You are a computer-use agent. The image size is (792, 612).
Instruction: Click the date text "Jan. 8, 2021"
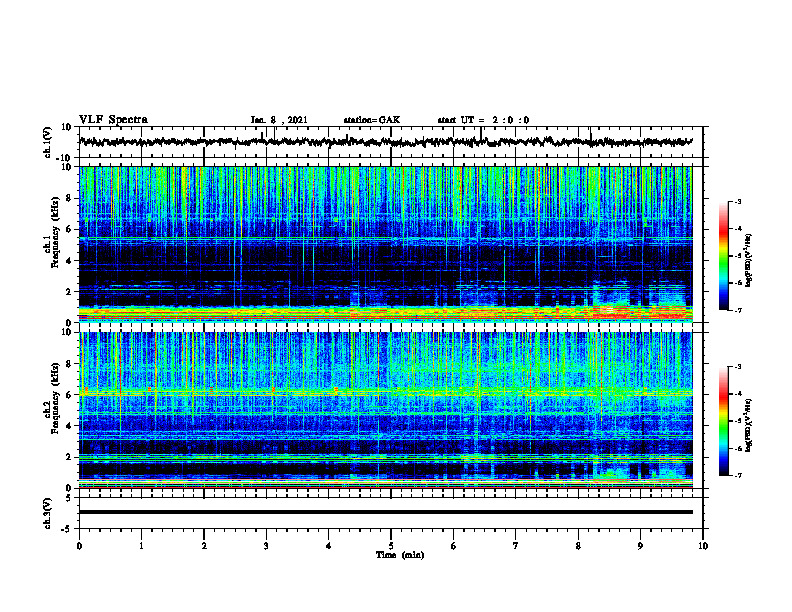[279, 120]
